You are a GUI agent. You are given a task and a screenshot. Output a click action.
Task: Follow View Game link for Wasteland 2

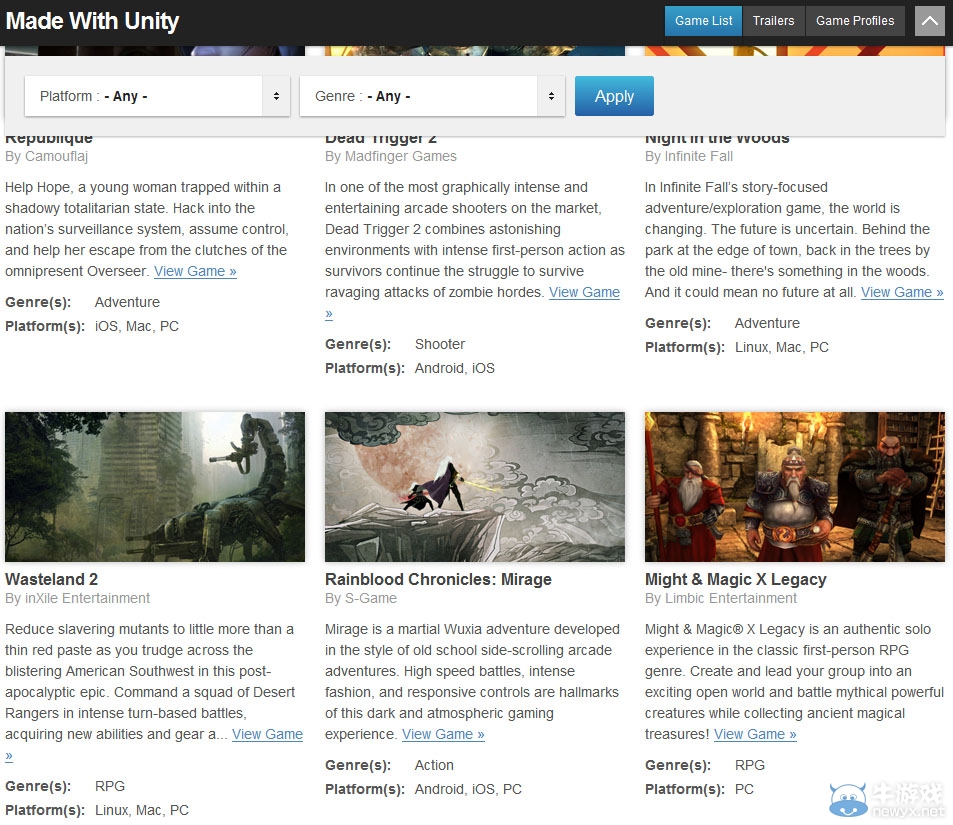(x=267, y=734)
